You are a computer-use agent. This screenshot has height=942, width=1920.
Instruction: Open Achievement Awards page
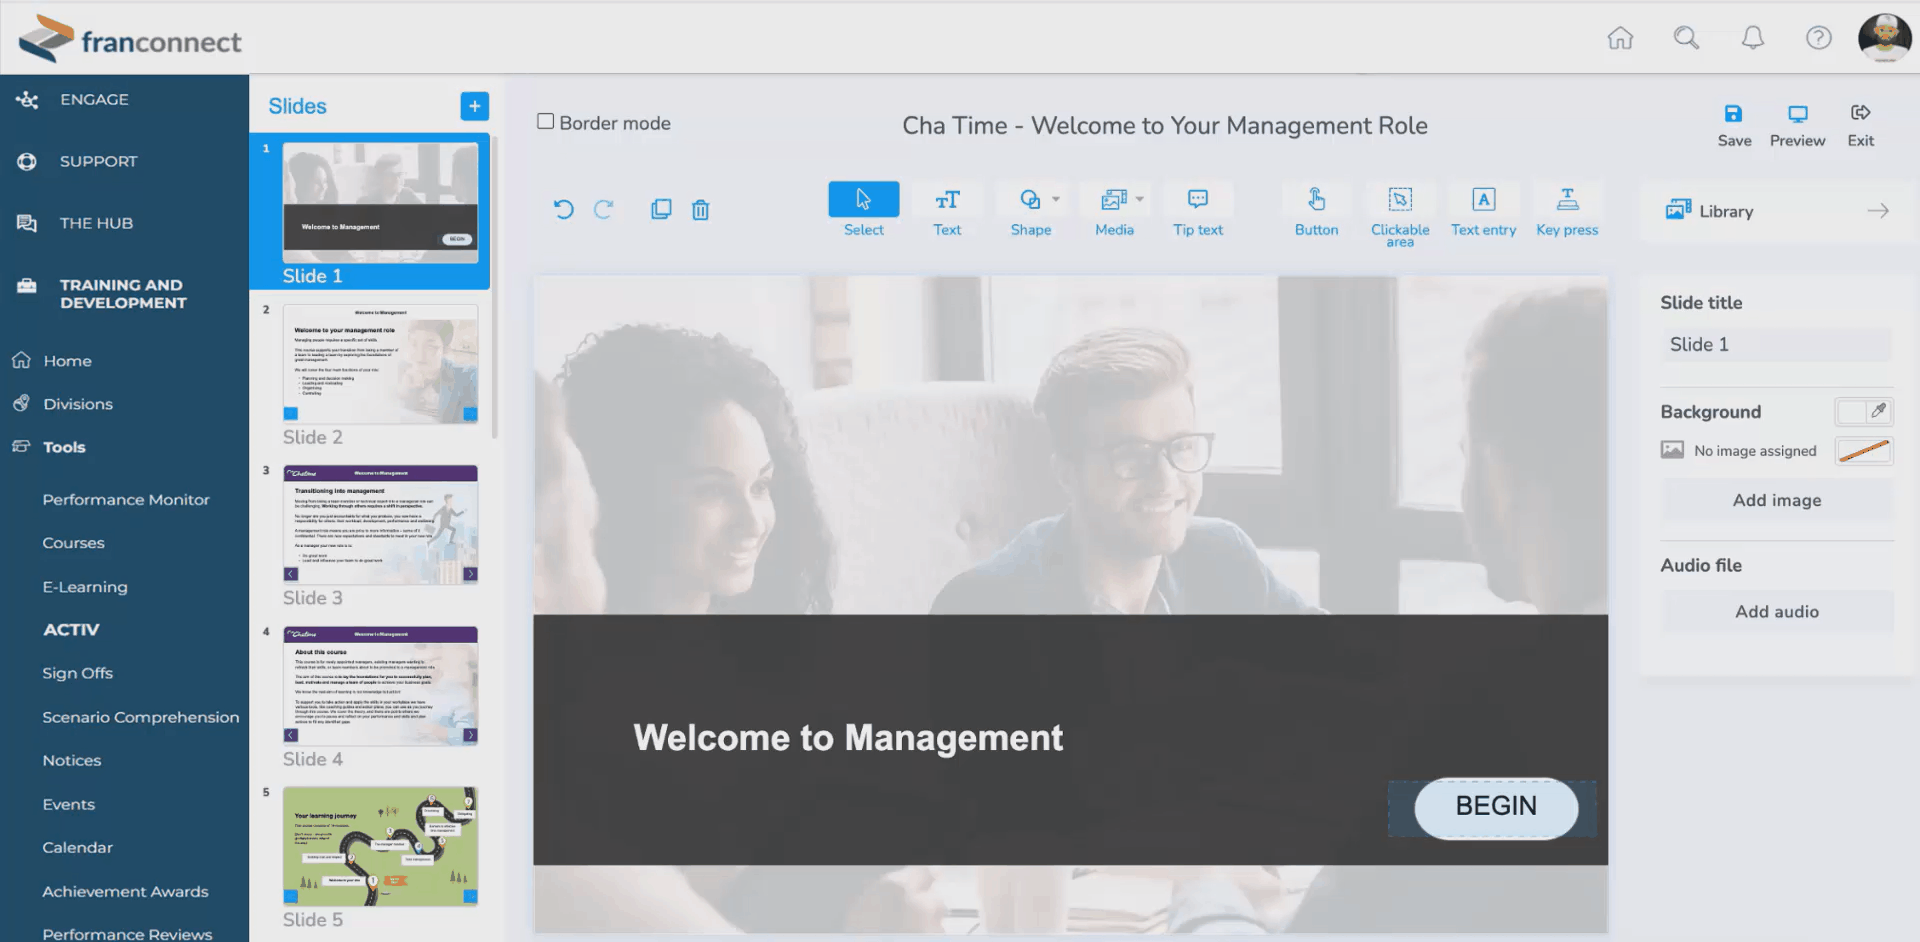[125, 891]
